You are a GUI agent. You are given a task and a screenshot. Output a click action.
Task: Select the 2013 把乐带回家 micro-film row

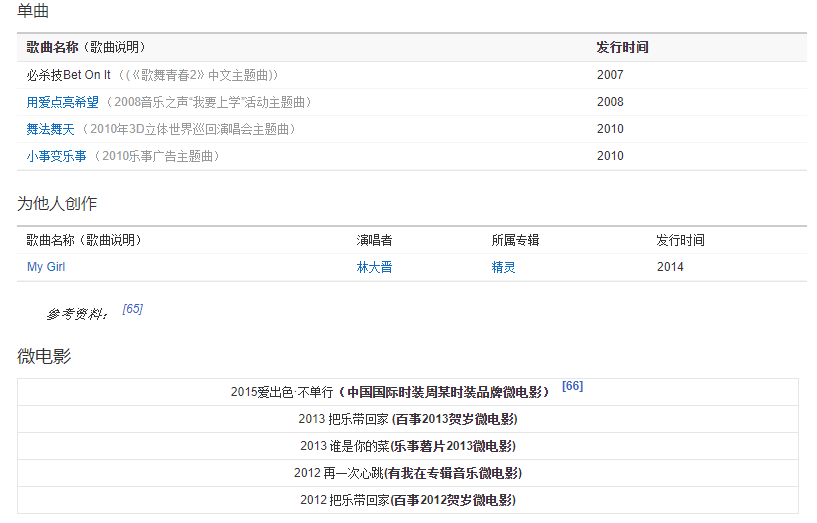coord(408,419)
